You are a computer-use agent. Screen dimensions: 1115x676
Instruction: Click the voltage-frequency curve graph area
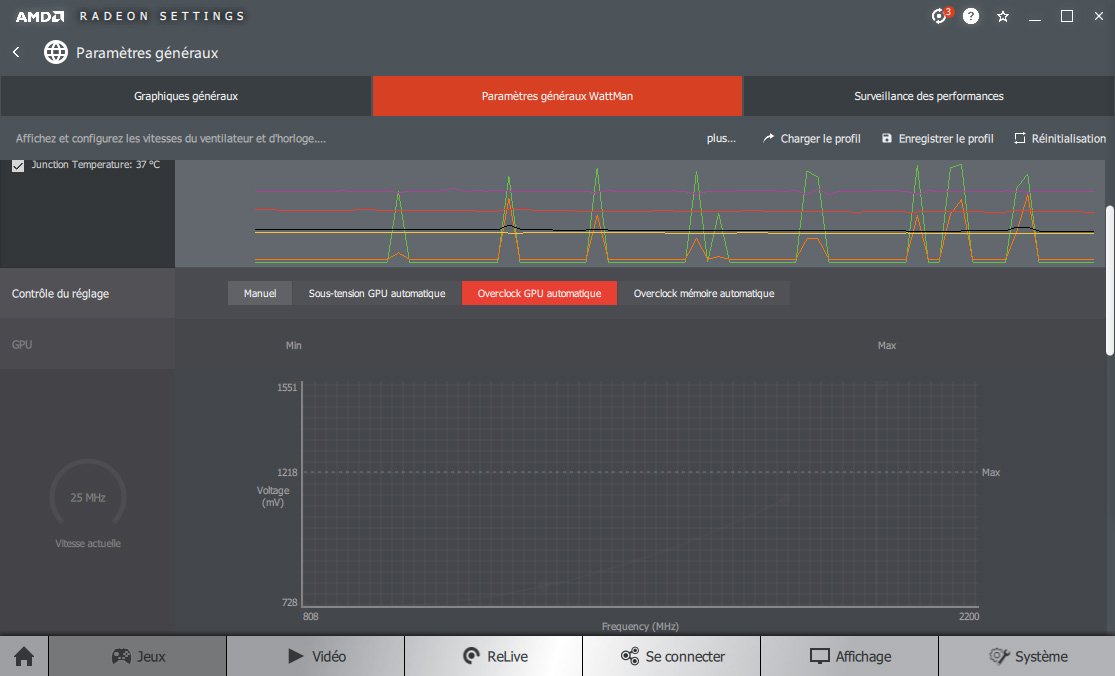pos(640,495)
